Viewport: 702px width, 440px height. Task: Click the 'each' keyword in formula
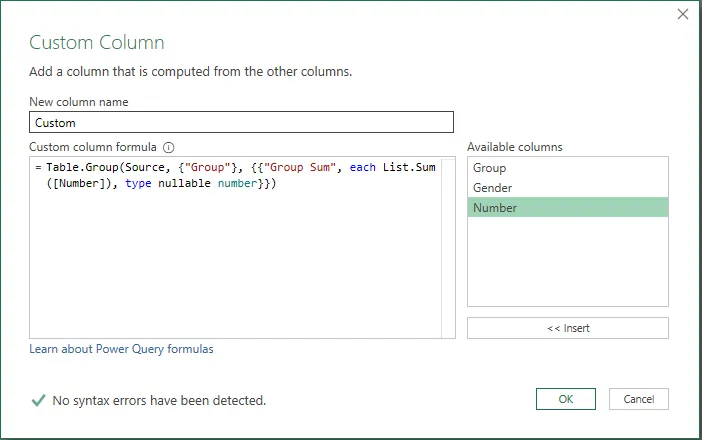click(363, 167)
